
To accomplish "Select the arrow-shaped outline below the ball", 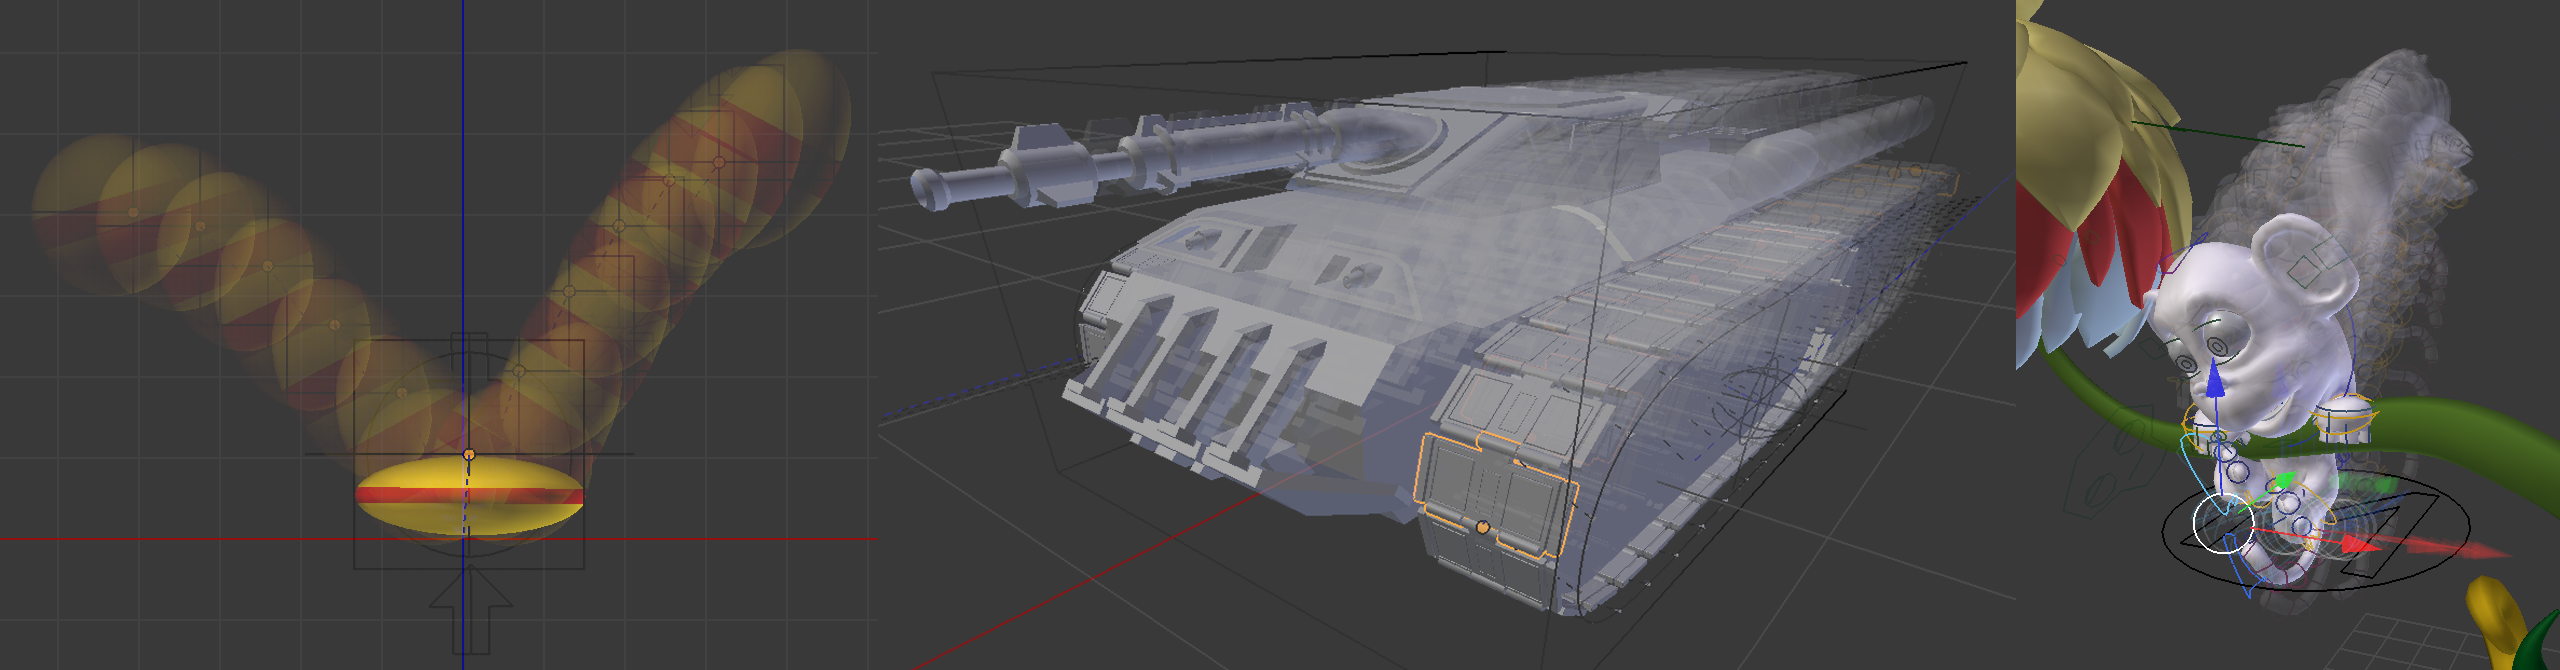I will pos(470,610).
